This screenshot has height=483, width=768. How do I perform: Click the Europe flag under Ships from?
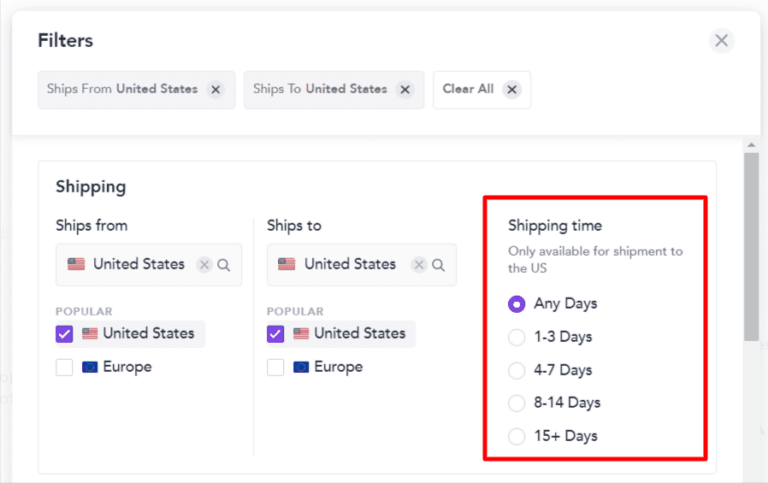pyautogui.click(x=90, y=367)
